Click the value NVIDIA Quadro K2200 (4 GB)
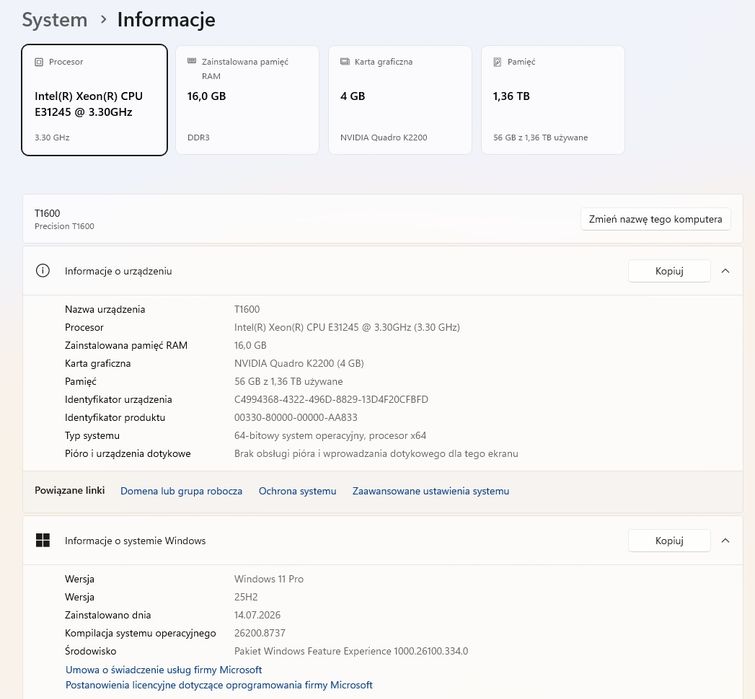This screenshot has height=699, width=755. [299, 363]
